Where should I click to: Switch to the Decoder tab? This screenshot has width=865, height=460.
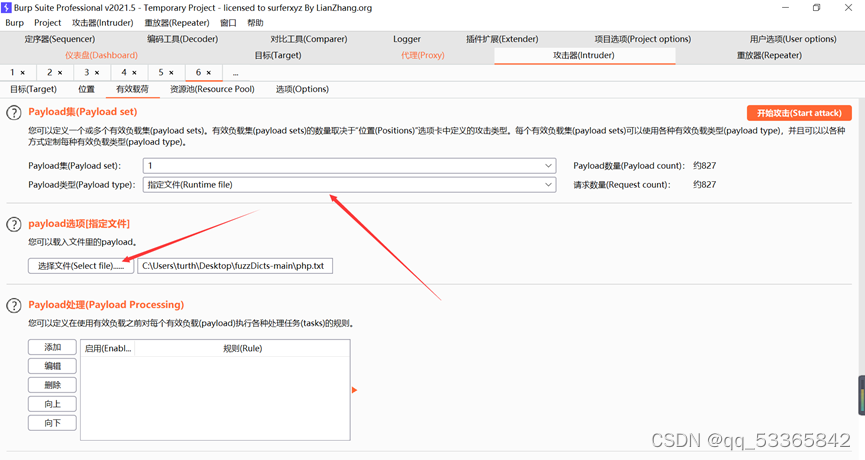coord(183,39)
